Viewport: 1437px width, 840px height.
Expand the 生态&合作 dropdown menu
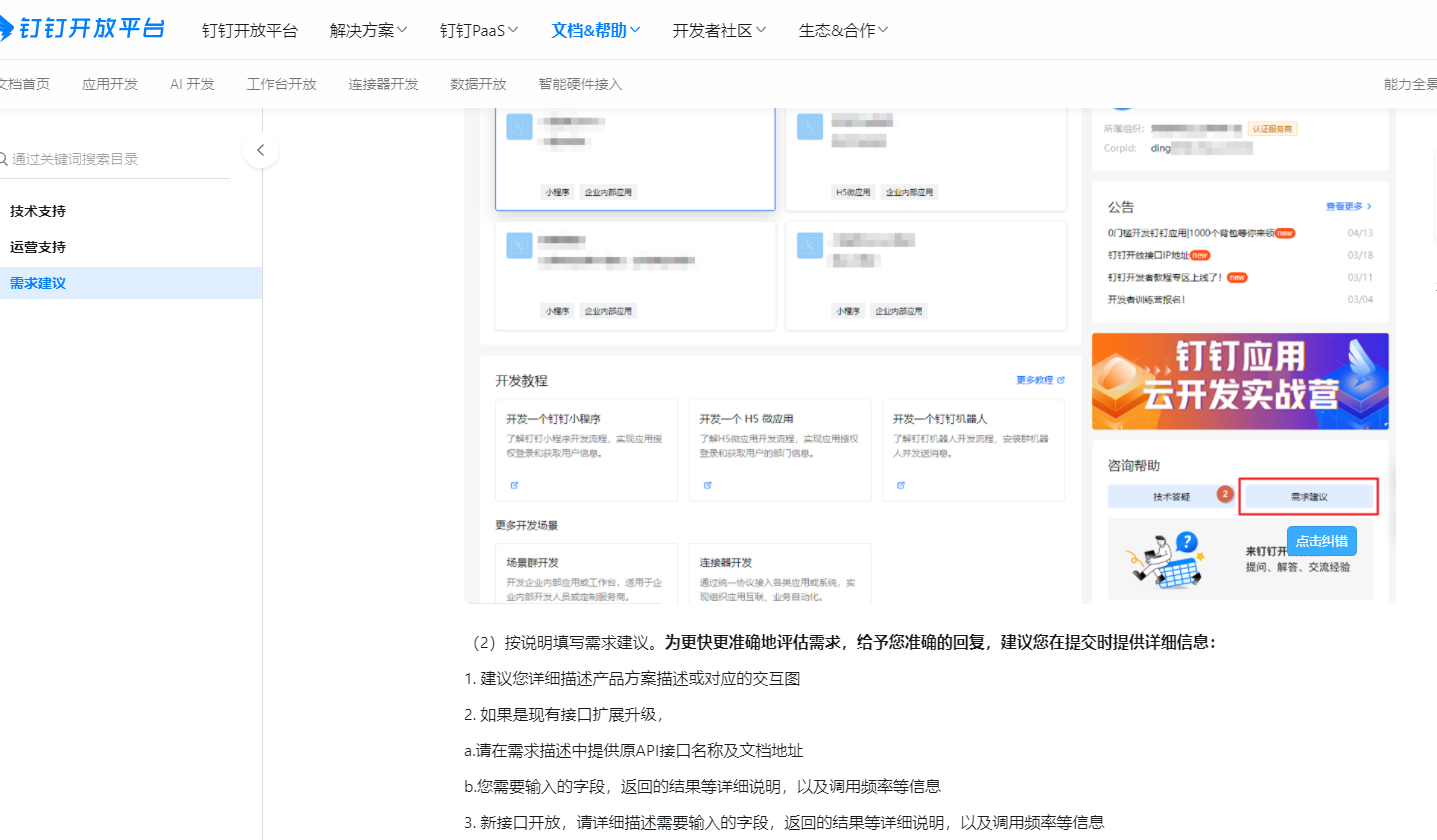(844, 30)
